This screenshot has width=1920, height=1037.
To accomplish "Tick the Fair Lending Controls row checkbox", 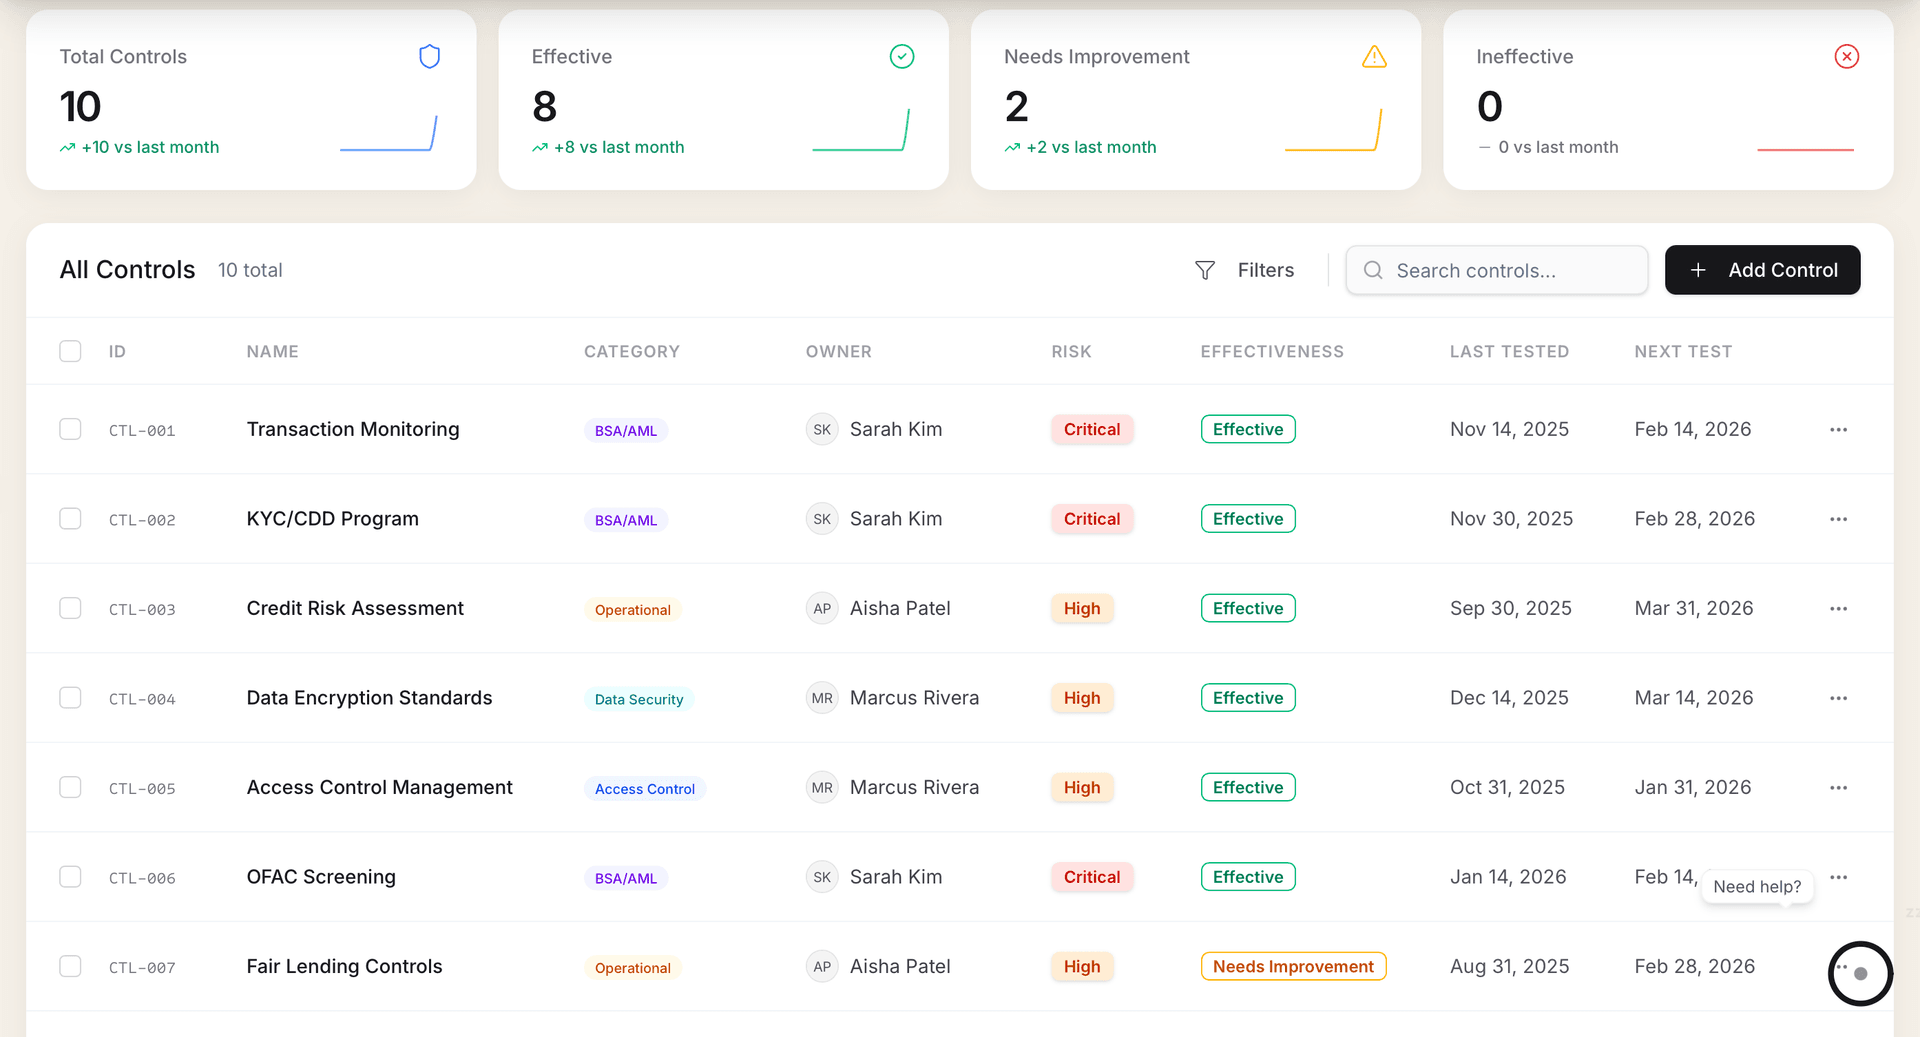I will (70, 967).
